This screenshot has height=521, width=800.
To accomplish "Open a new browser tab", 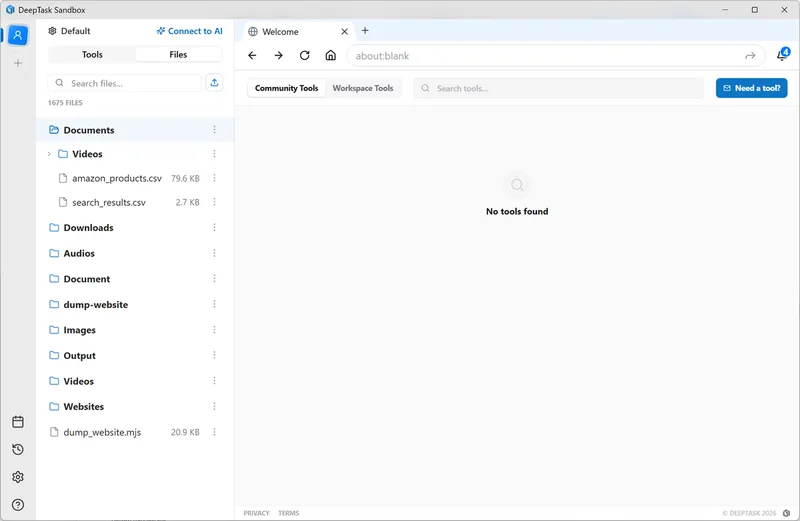I will (x=365, y=31).
